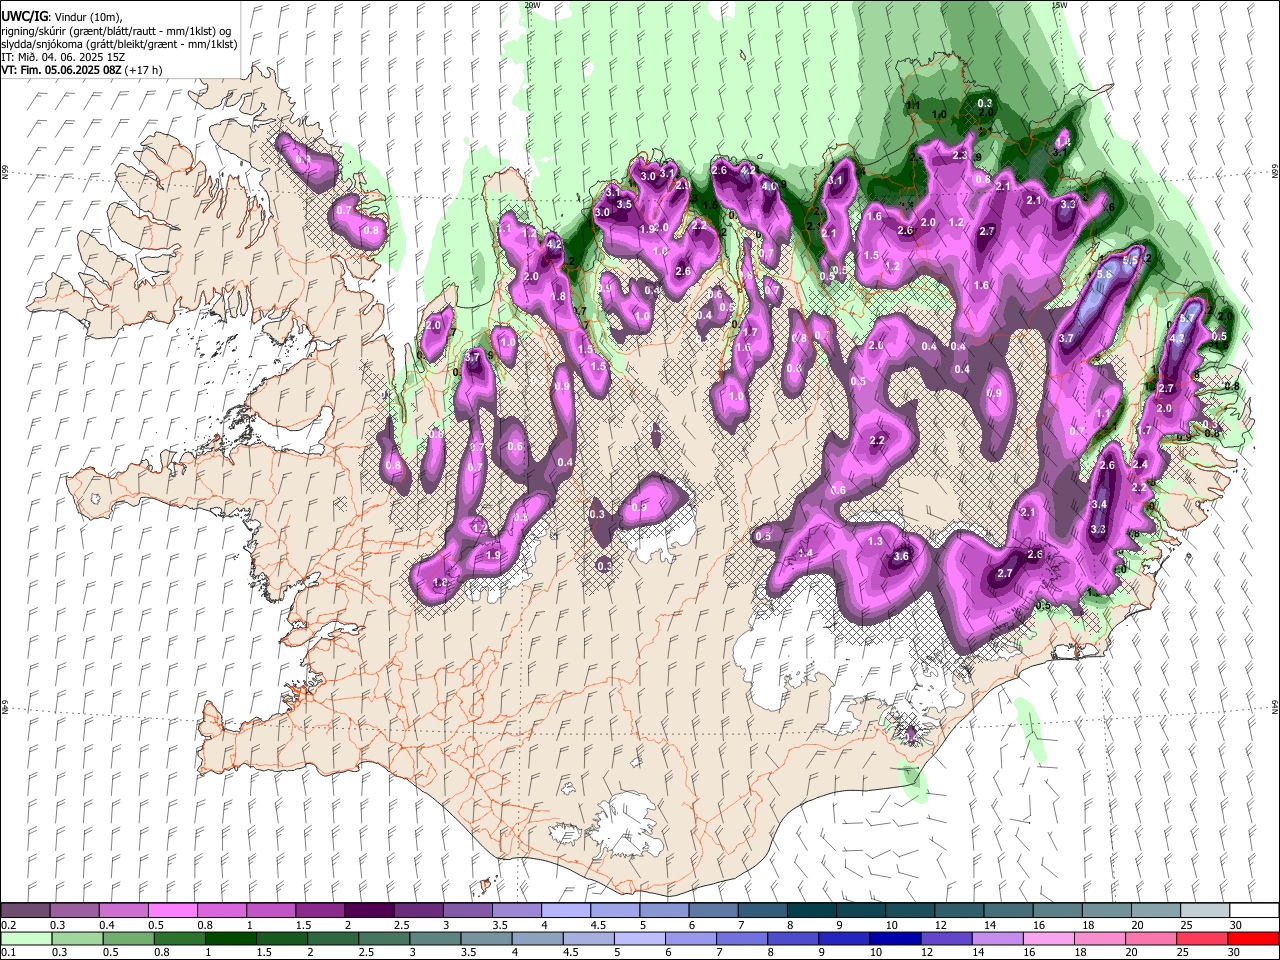Select the bright red rain swatch at 30
Image resolution: width=1280 pixels, height=960 pixels.
[1252, 938]
